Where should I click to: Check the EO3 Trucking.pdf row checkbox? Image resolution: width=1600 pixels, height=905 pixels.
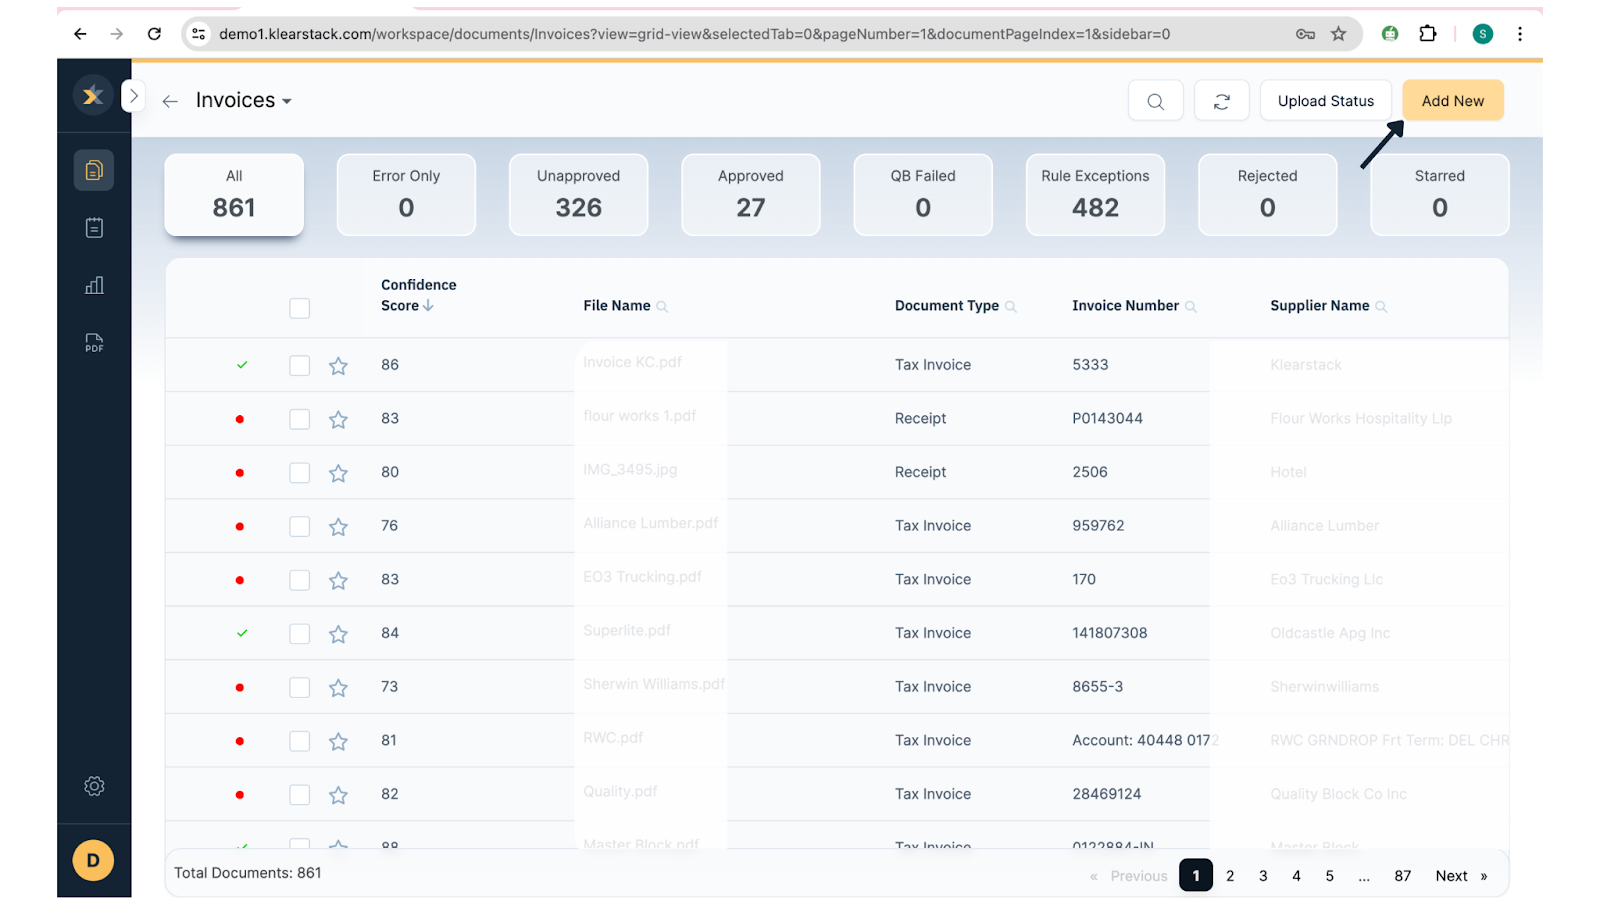[299, 580]
